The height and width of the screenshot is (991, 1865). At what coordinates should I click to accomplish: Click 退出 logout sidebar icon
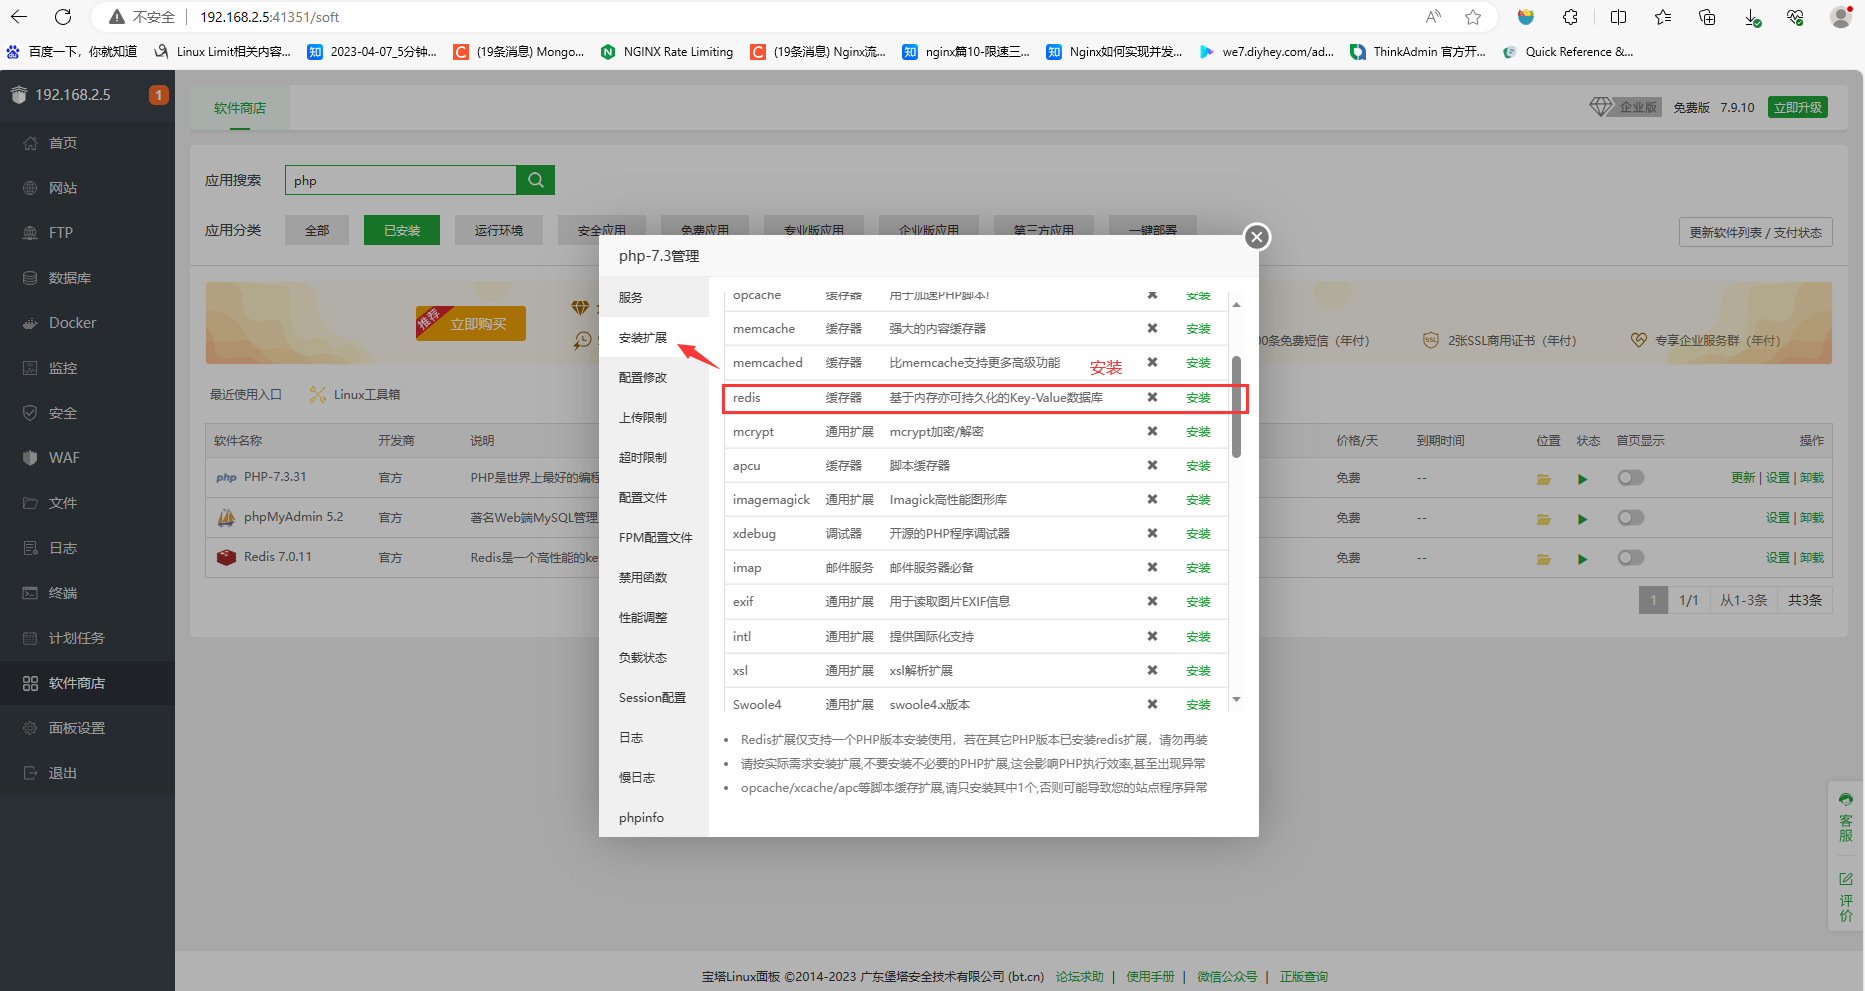[30, 773]
